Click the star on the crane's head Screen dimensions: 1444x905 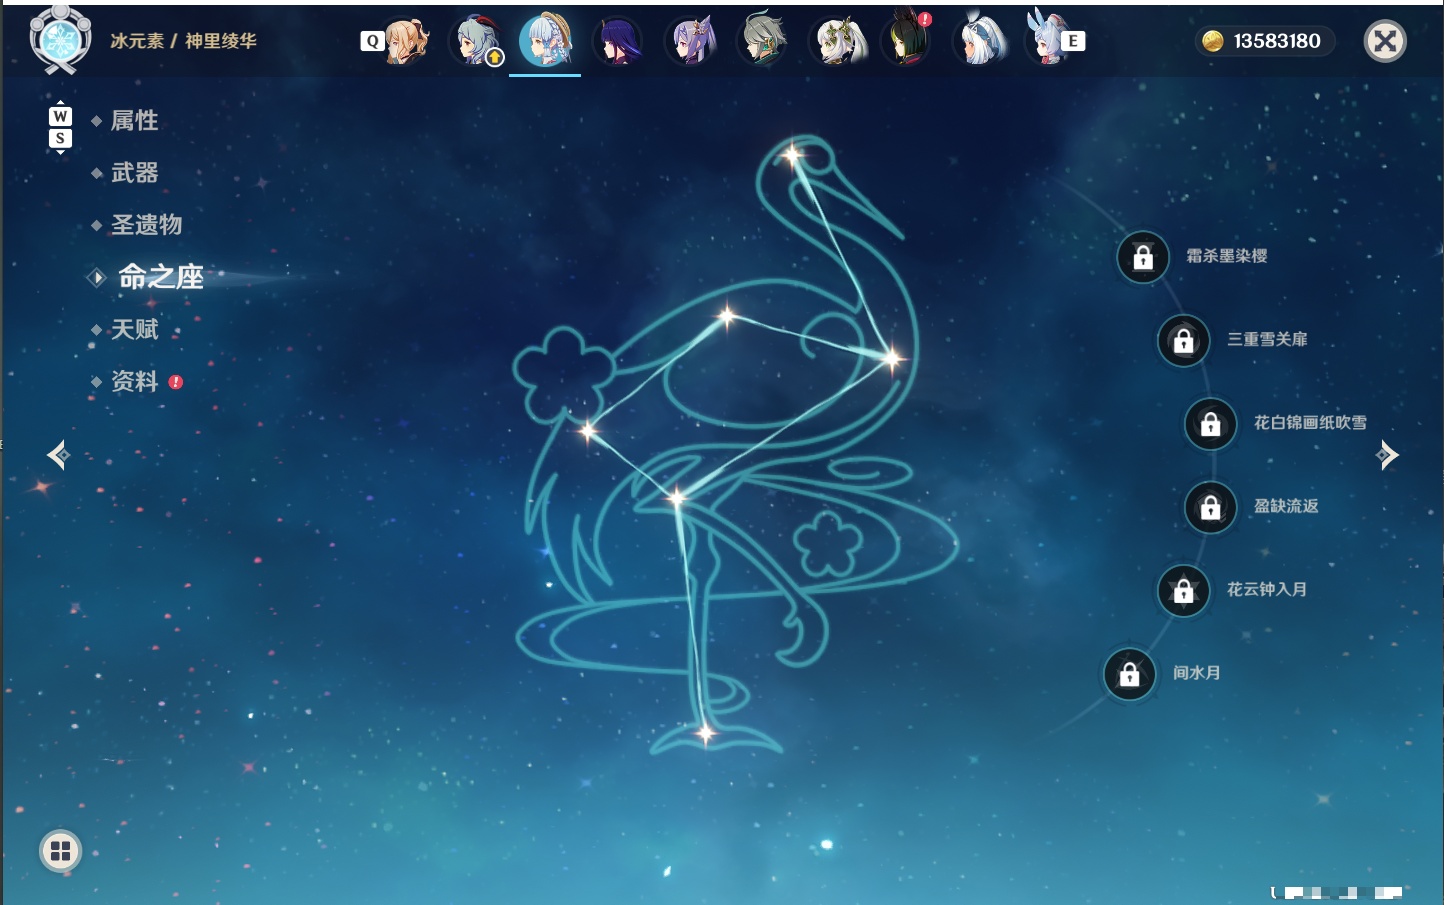point(793,155)
